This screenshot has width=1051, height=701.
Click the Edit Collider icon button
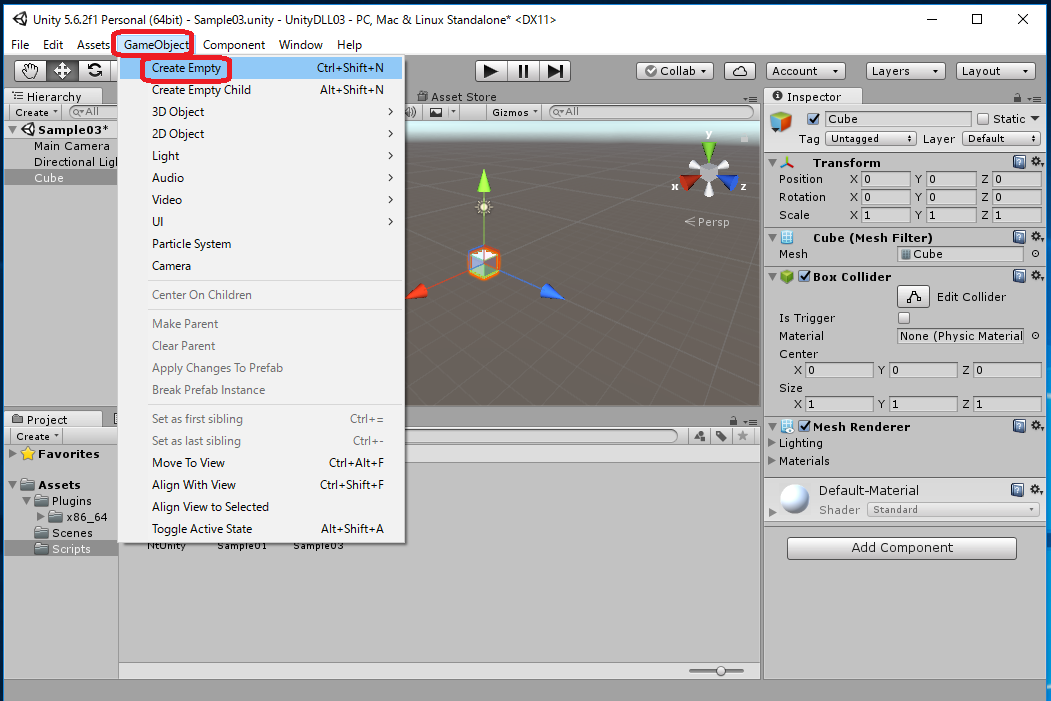[912, 297]
